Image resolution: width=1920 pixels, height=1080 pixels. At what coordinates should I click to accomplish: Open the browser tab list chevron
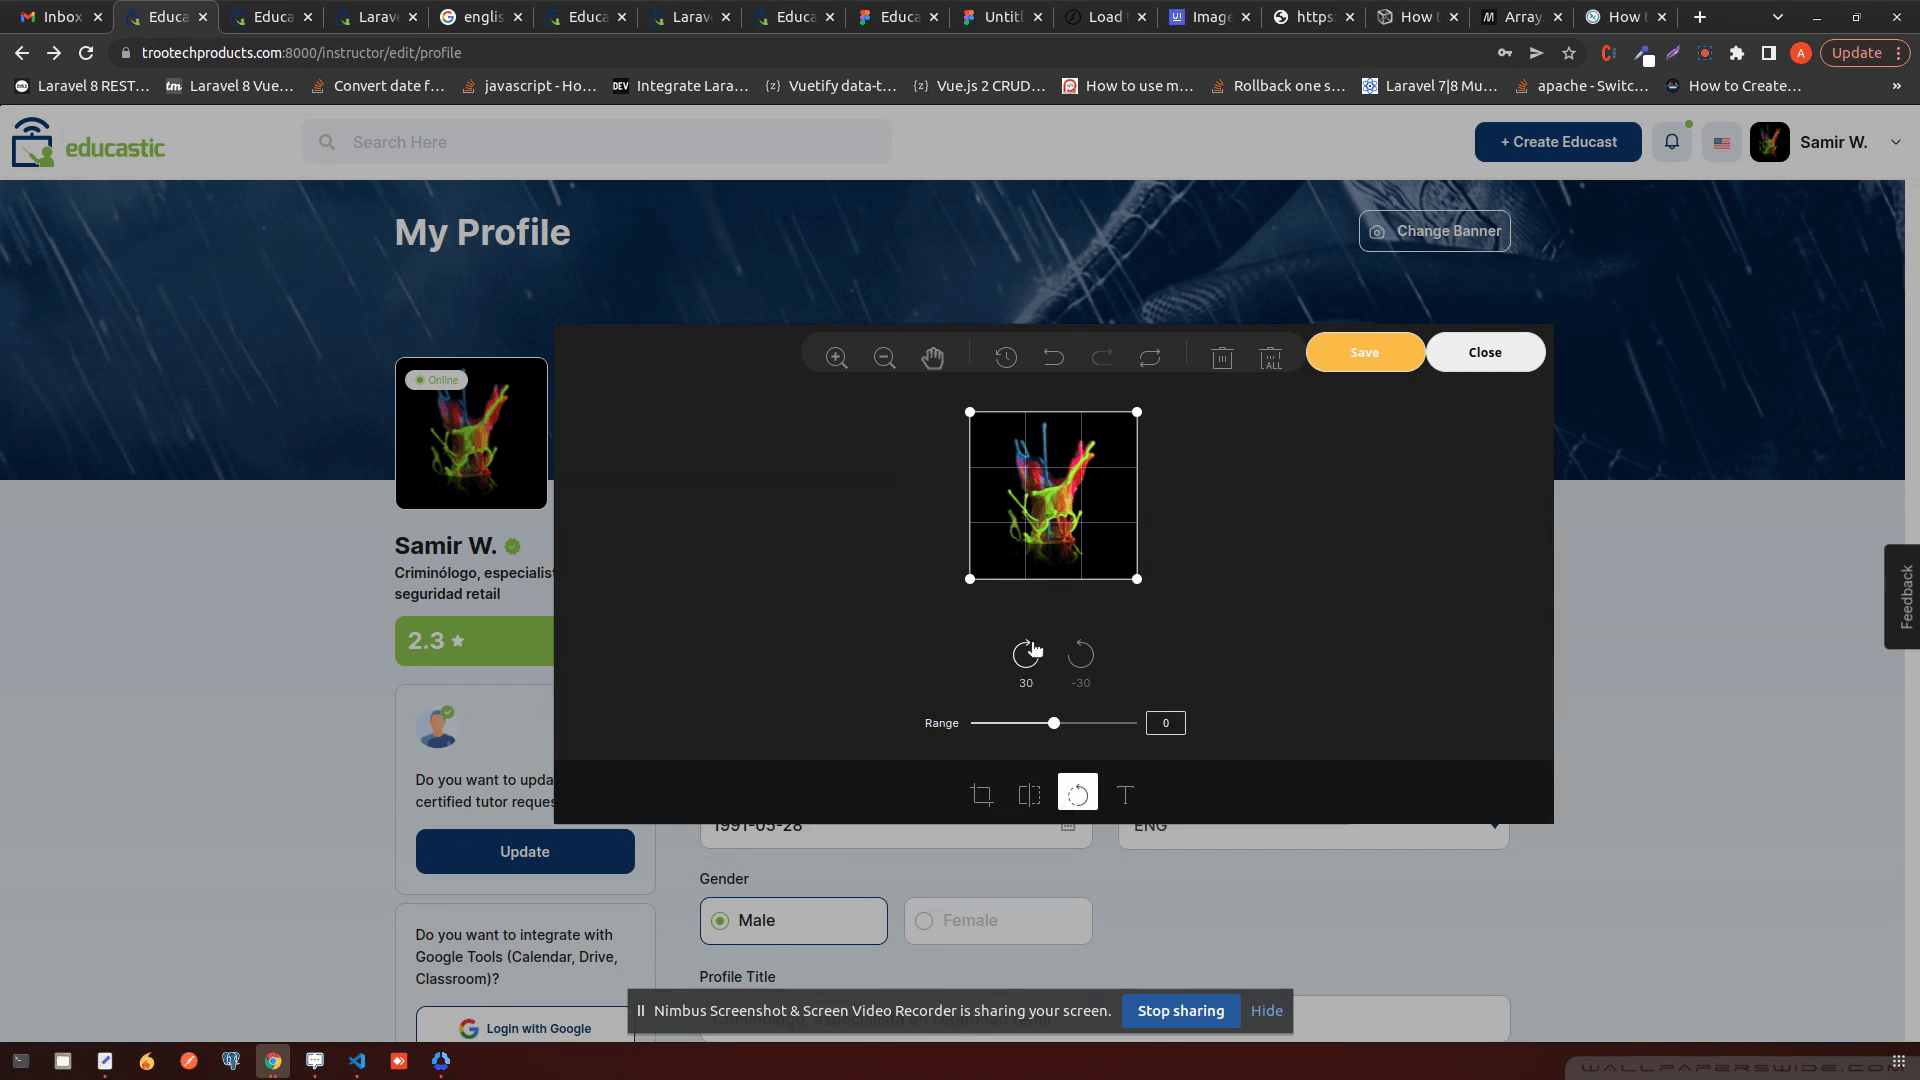tap(1777, 17)
